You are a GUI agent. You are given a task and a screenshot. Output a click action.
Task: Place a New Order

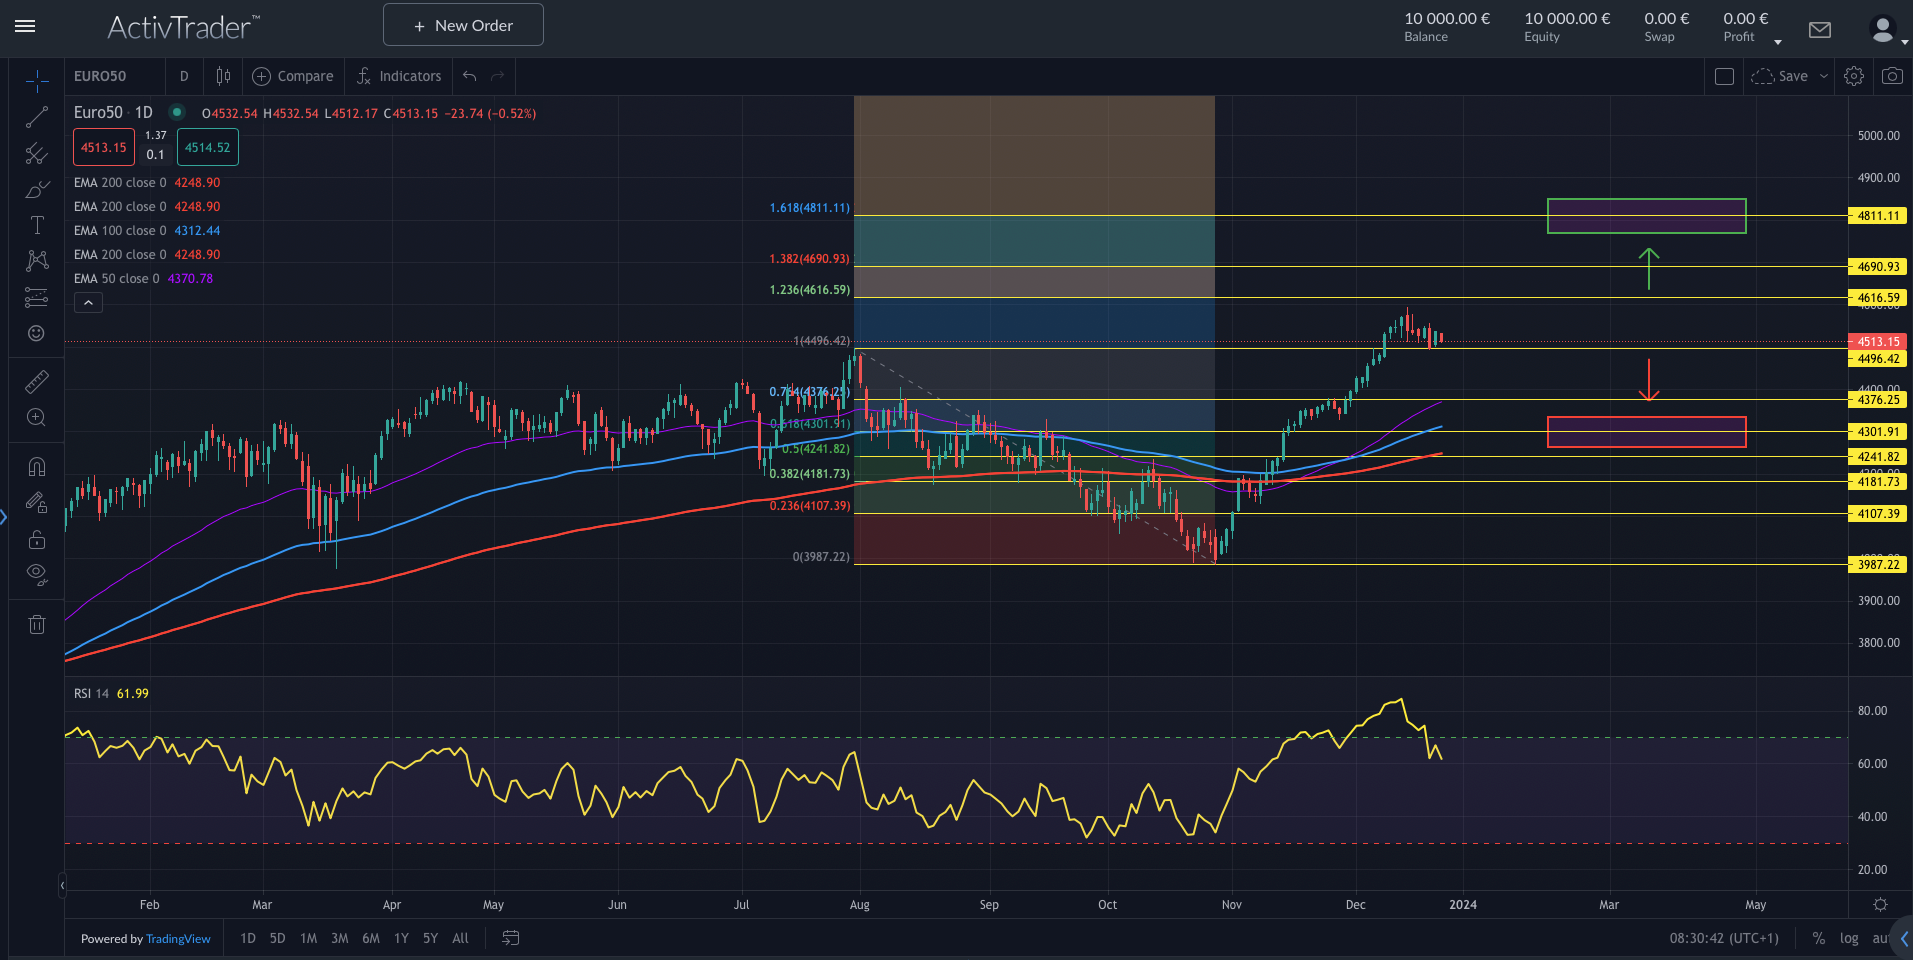(x=462, y=24)
